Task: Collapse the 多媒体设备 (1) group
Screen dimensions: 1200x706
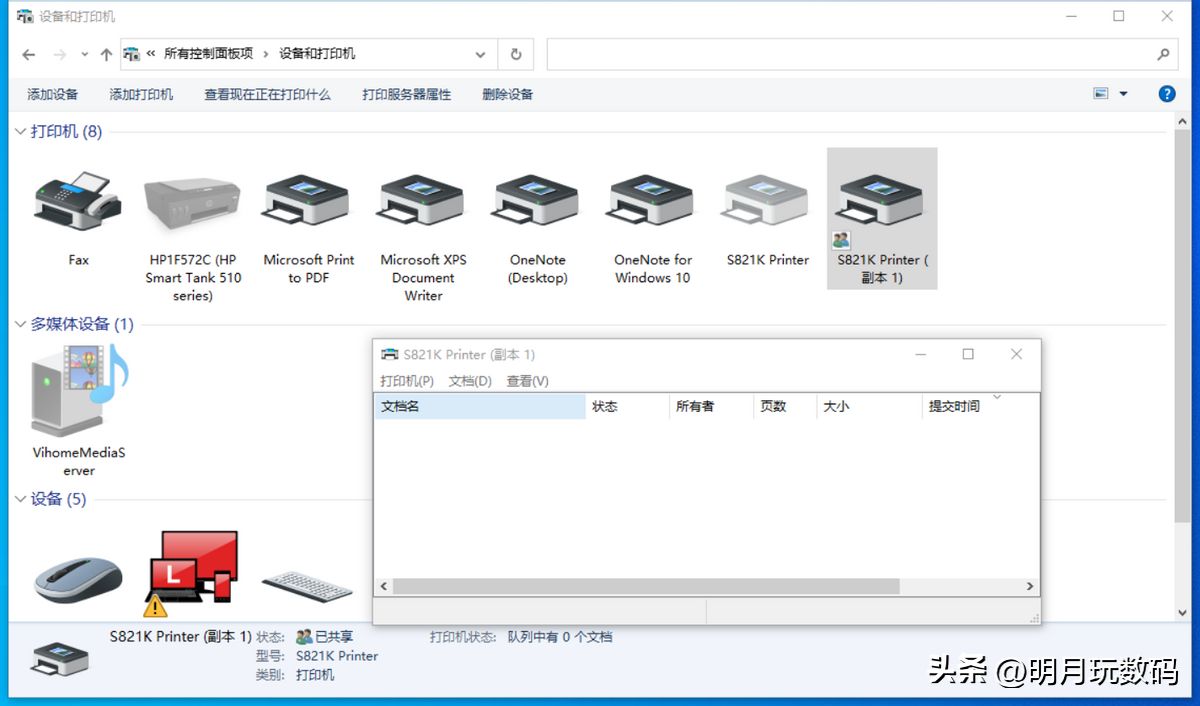Action: pyautogui.click(x=20, y=324)
